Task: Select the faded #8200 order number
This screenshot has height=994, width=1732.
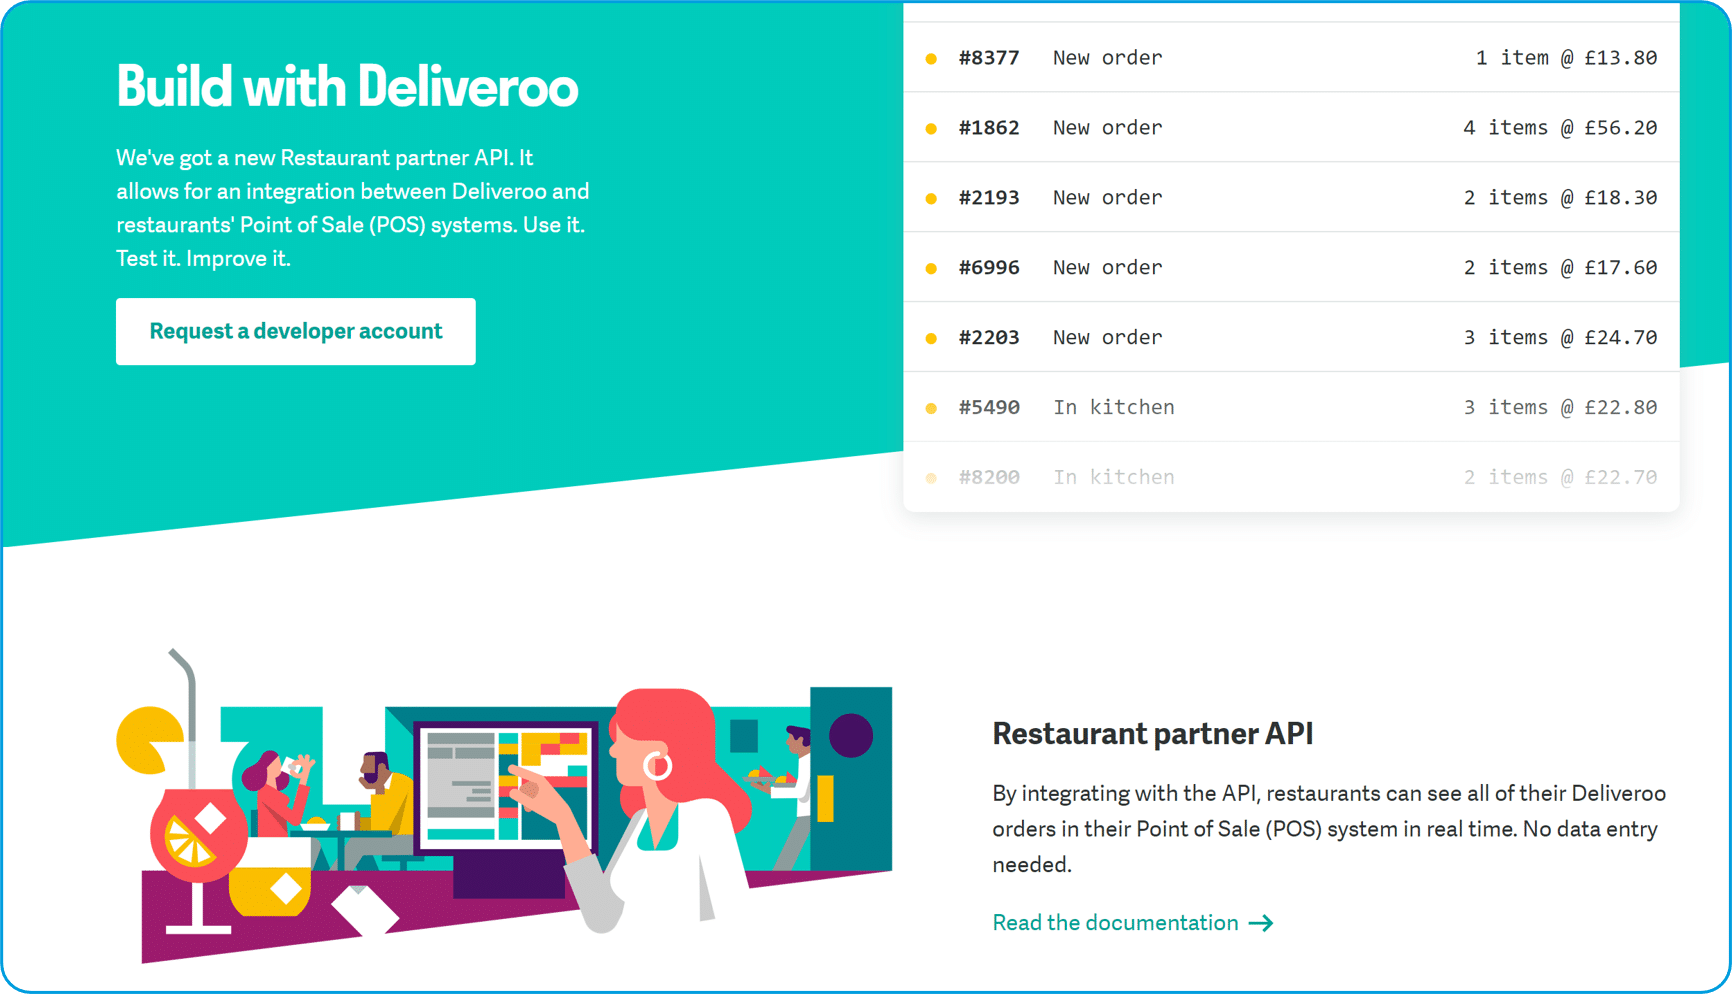Action: (x=988, y=478)
